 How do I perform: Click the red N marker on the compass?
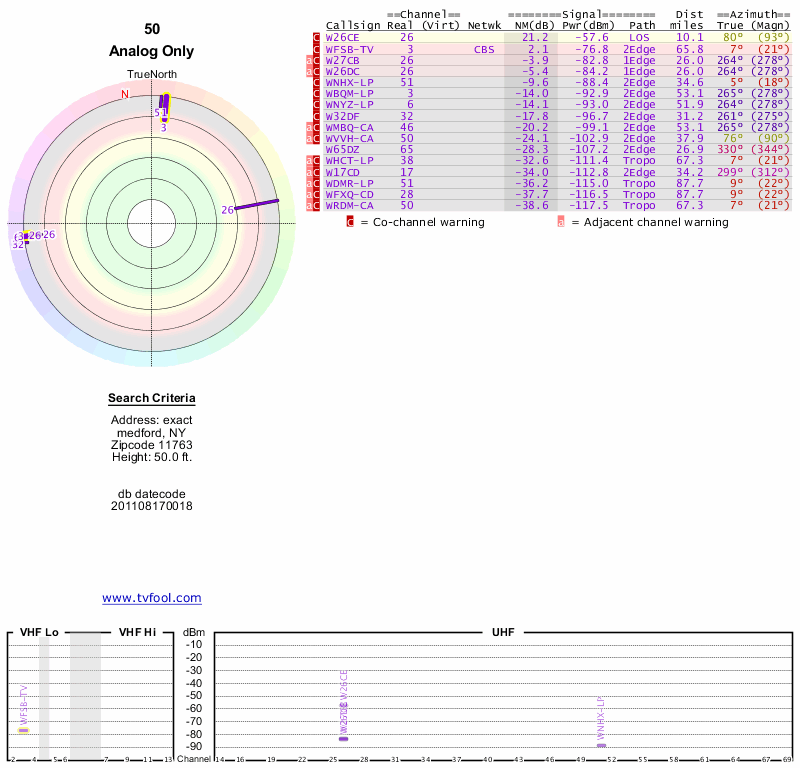[125, 95]
